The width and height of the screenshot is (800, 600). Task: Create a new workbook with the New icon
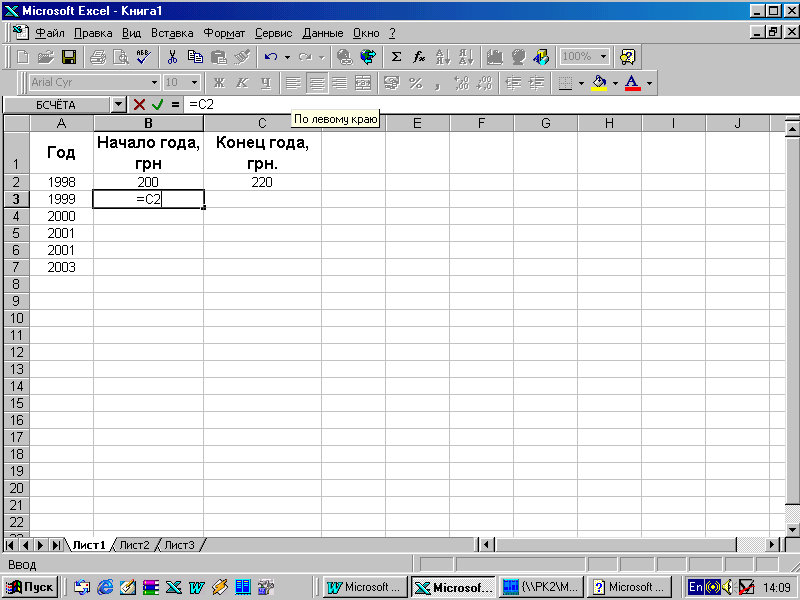(x=22, y=57)
